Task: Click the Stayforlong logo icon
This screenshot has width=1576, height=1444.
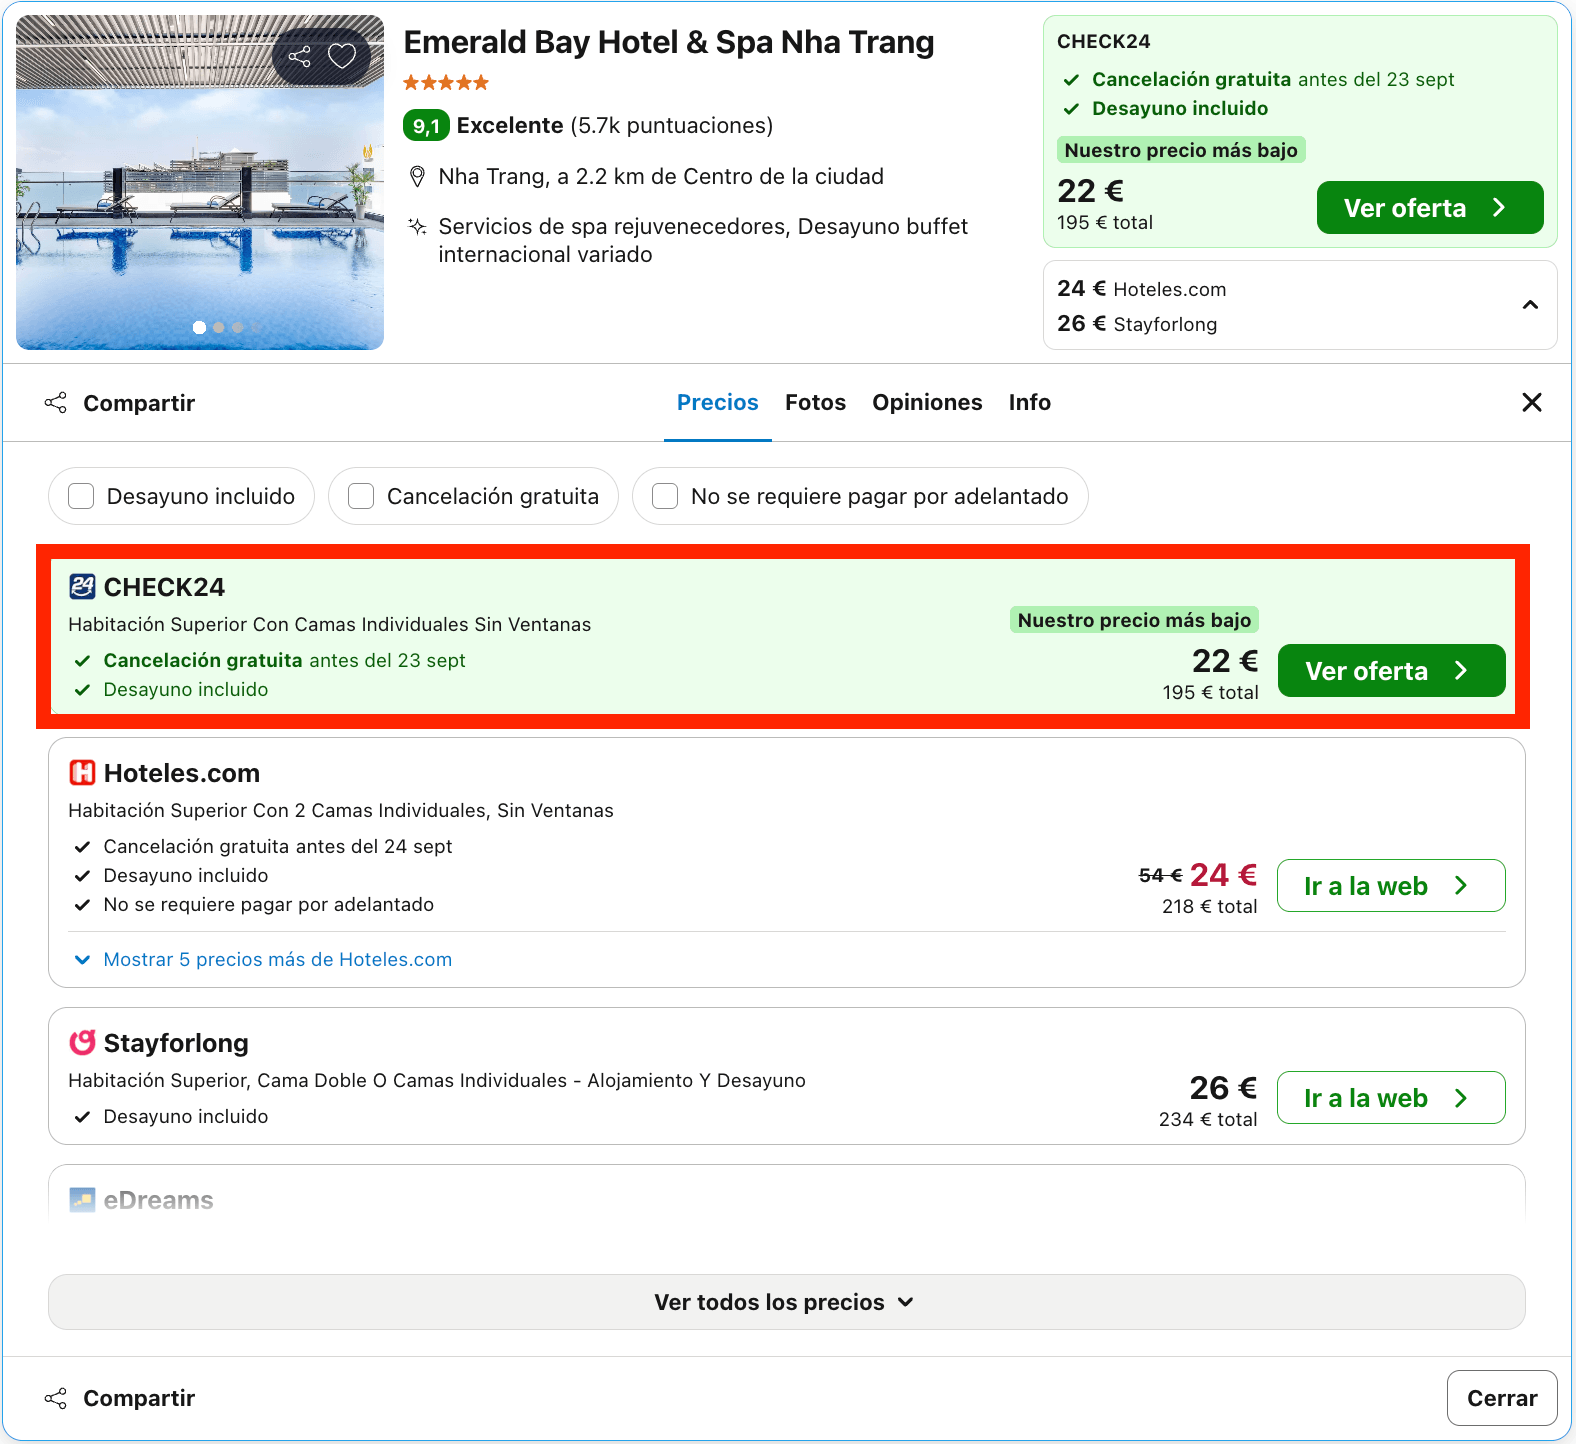Action: coord(82,1043)
